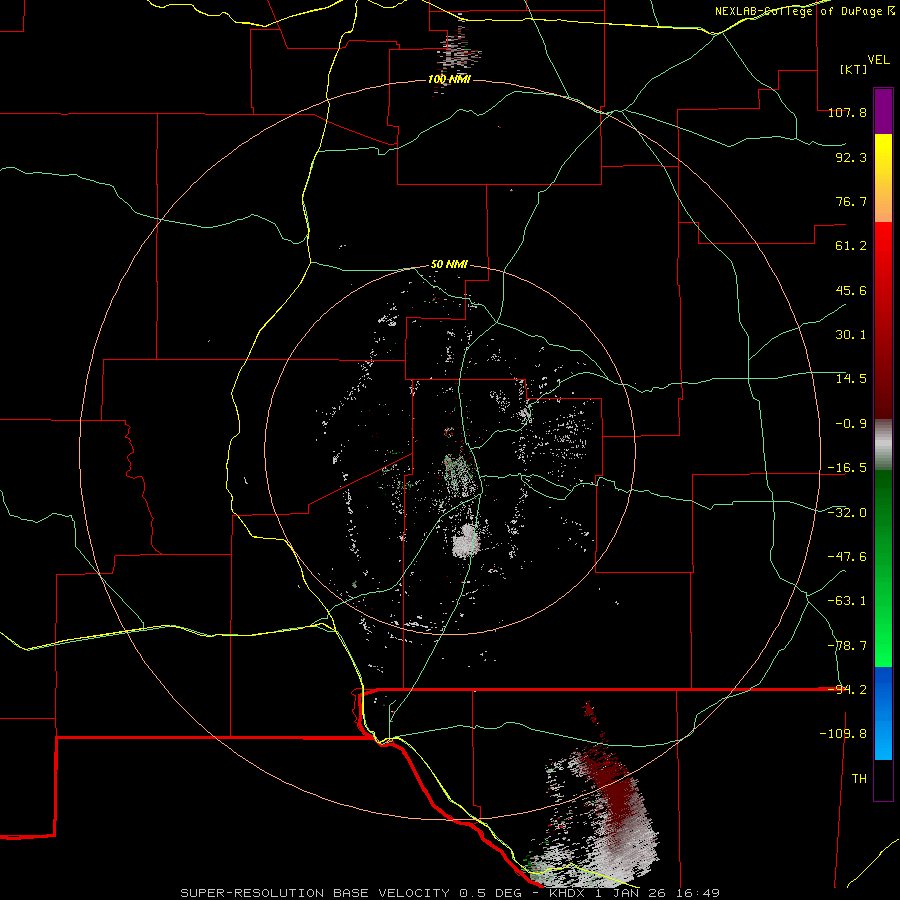Click the VEL legend title

878,60
